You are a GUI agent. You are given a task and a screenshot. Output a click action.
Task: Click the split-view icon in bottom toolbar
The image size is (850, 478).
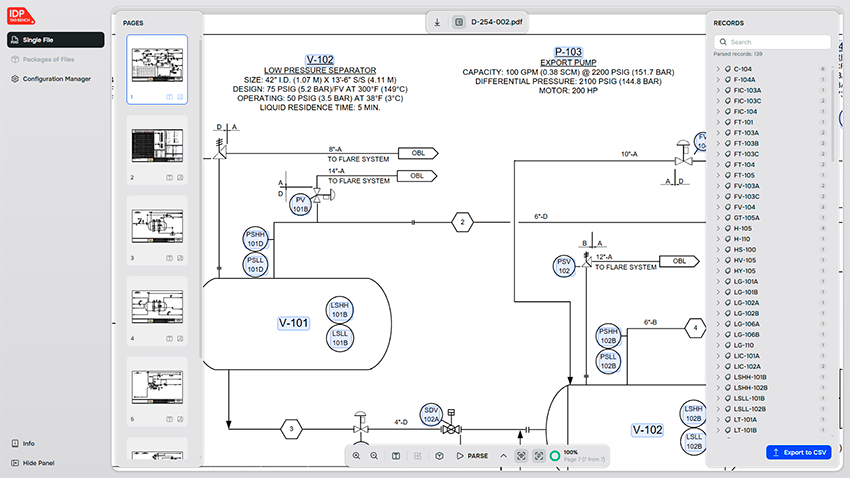[x=396, y=455]
